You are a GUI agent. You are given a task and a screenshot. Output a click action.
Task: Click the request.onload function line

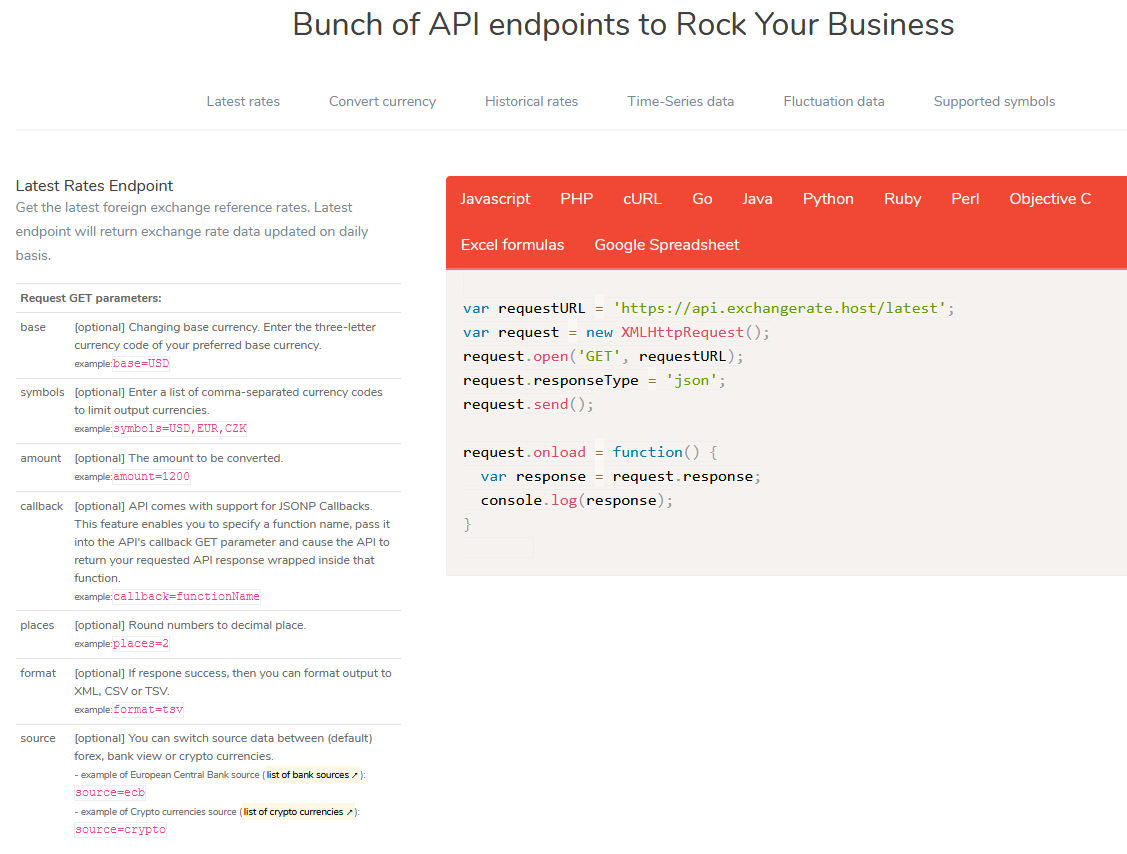[589, 452]
